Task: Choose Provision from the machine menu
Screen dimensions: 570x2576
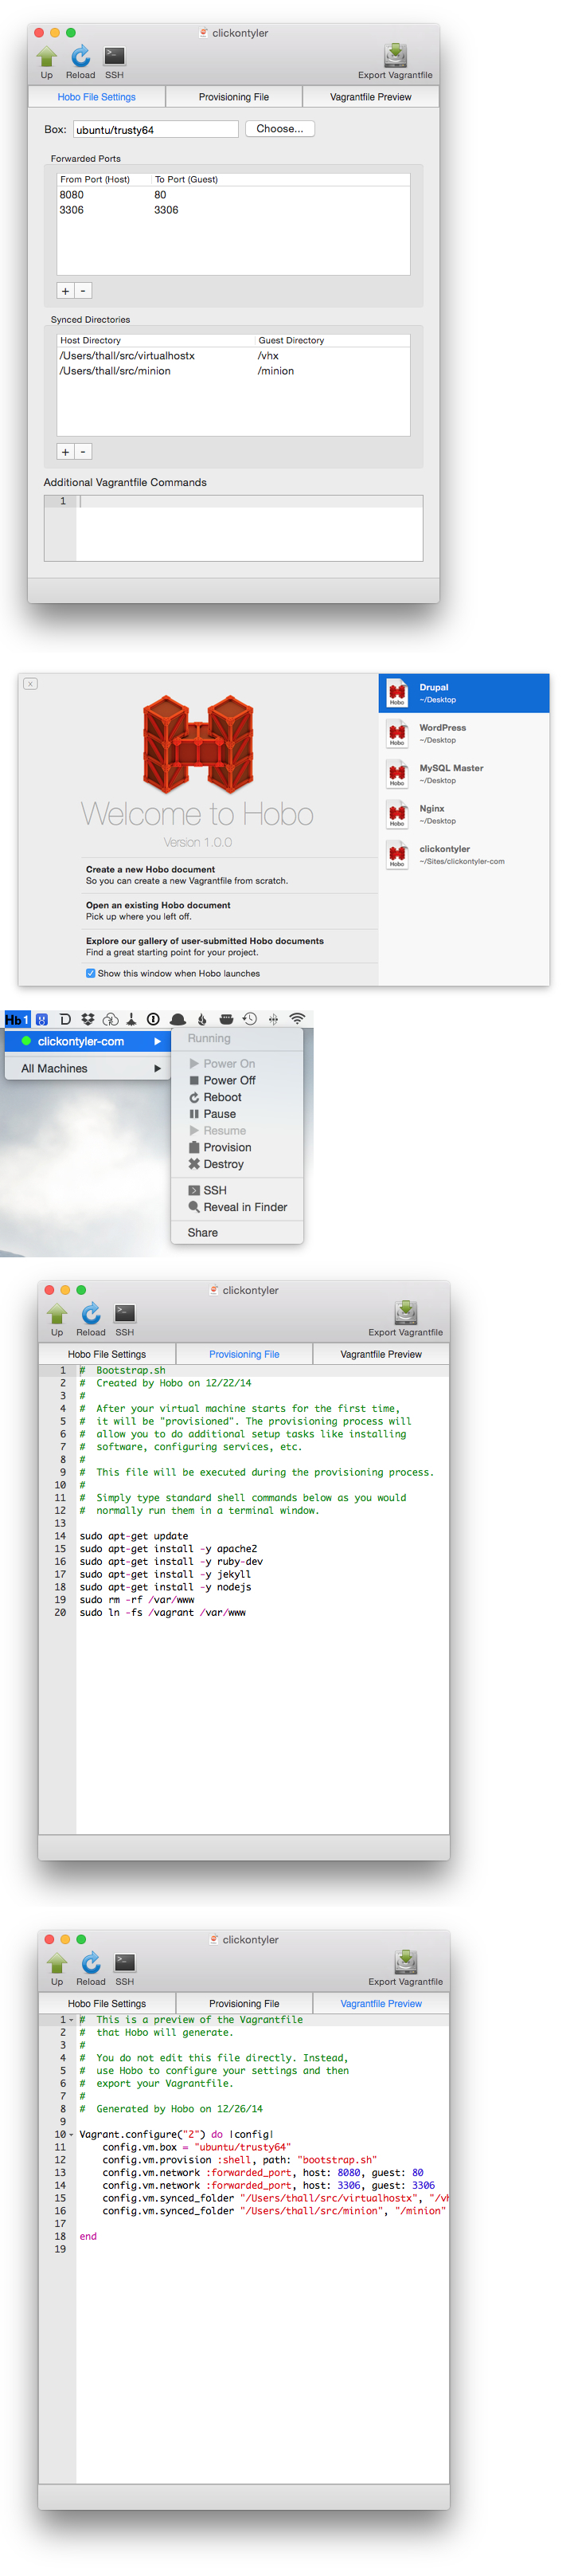Action: click(237, 1147)
